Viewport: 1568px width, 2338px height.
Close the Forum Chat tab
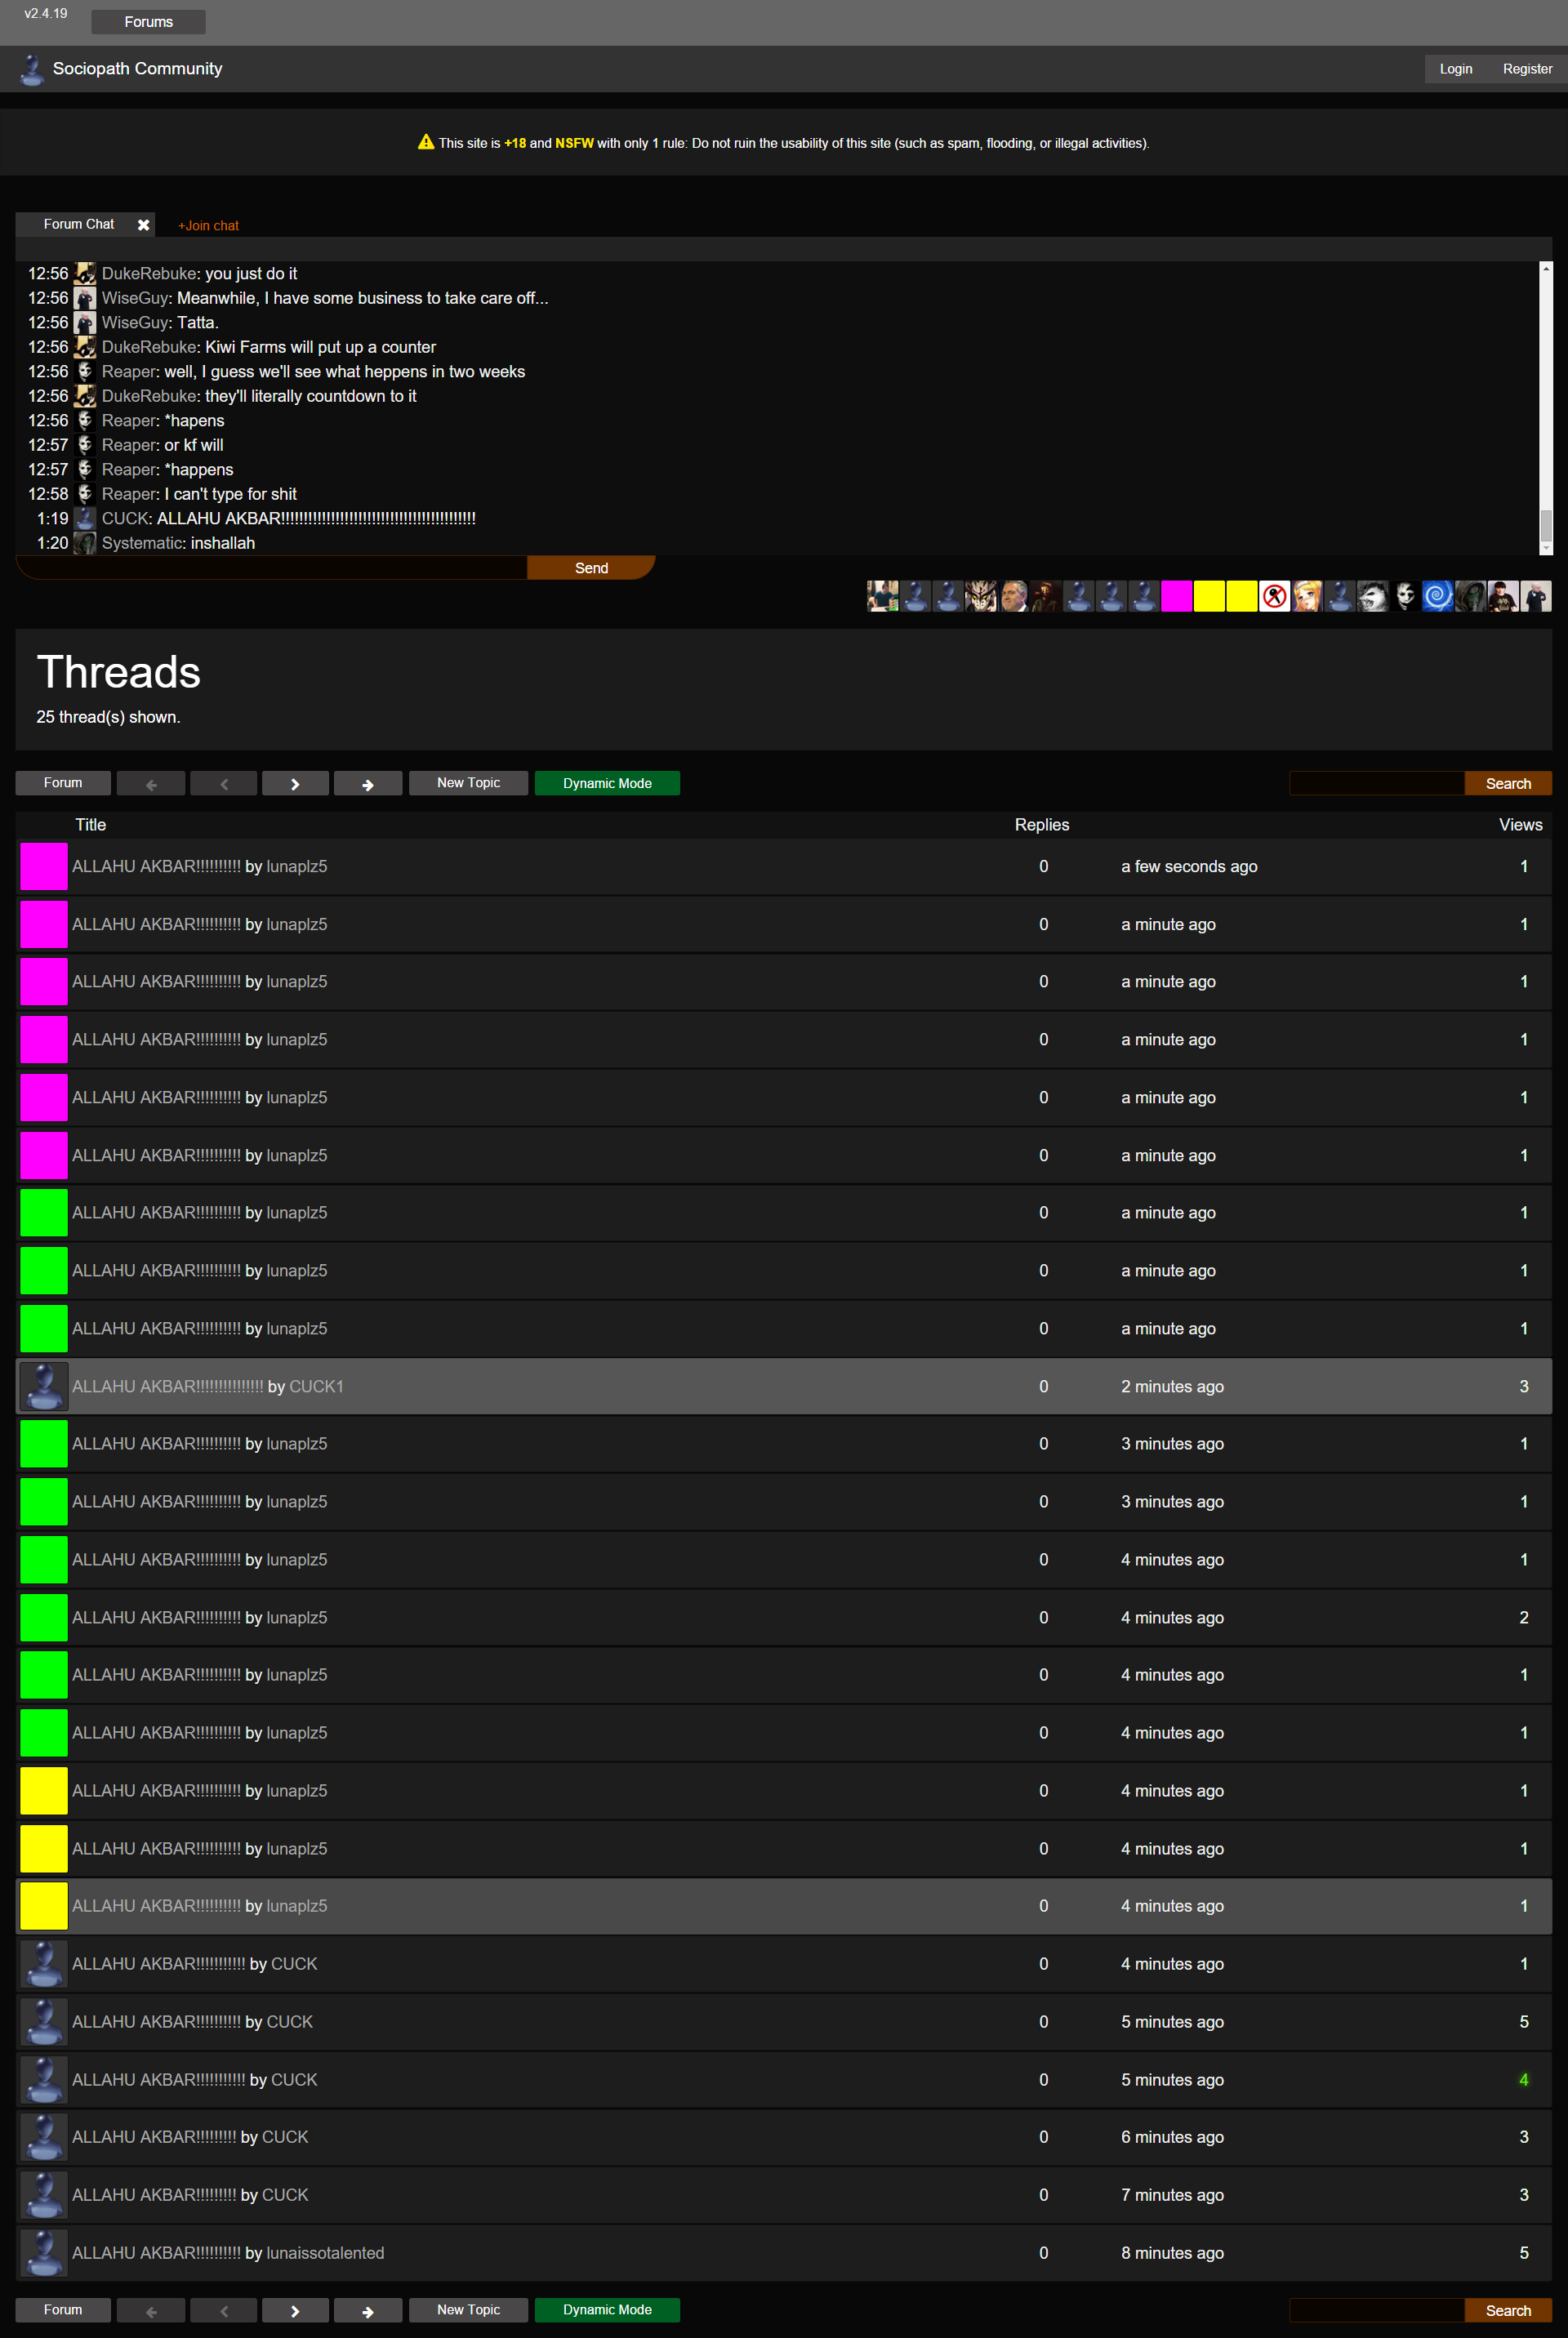[143, 225]
